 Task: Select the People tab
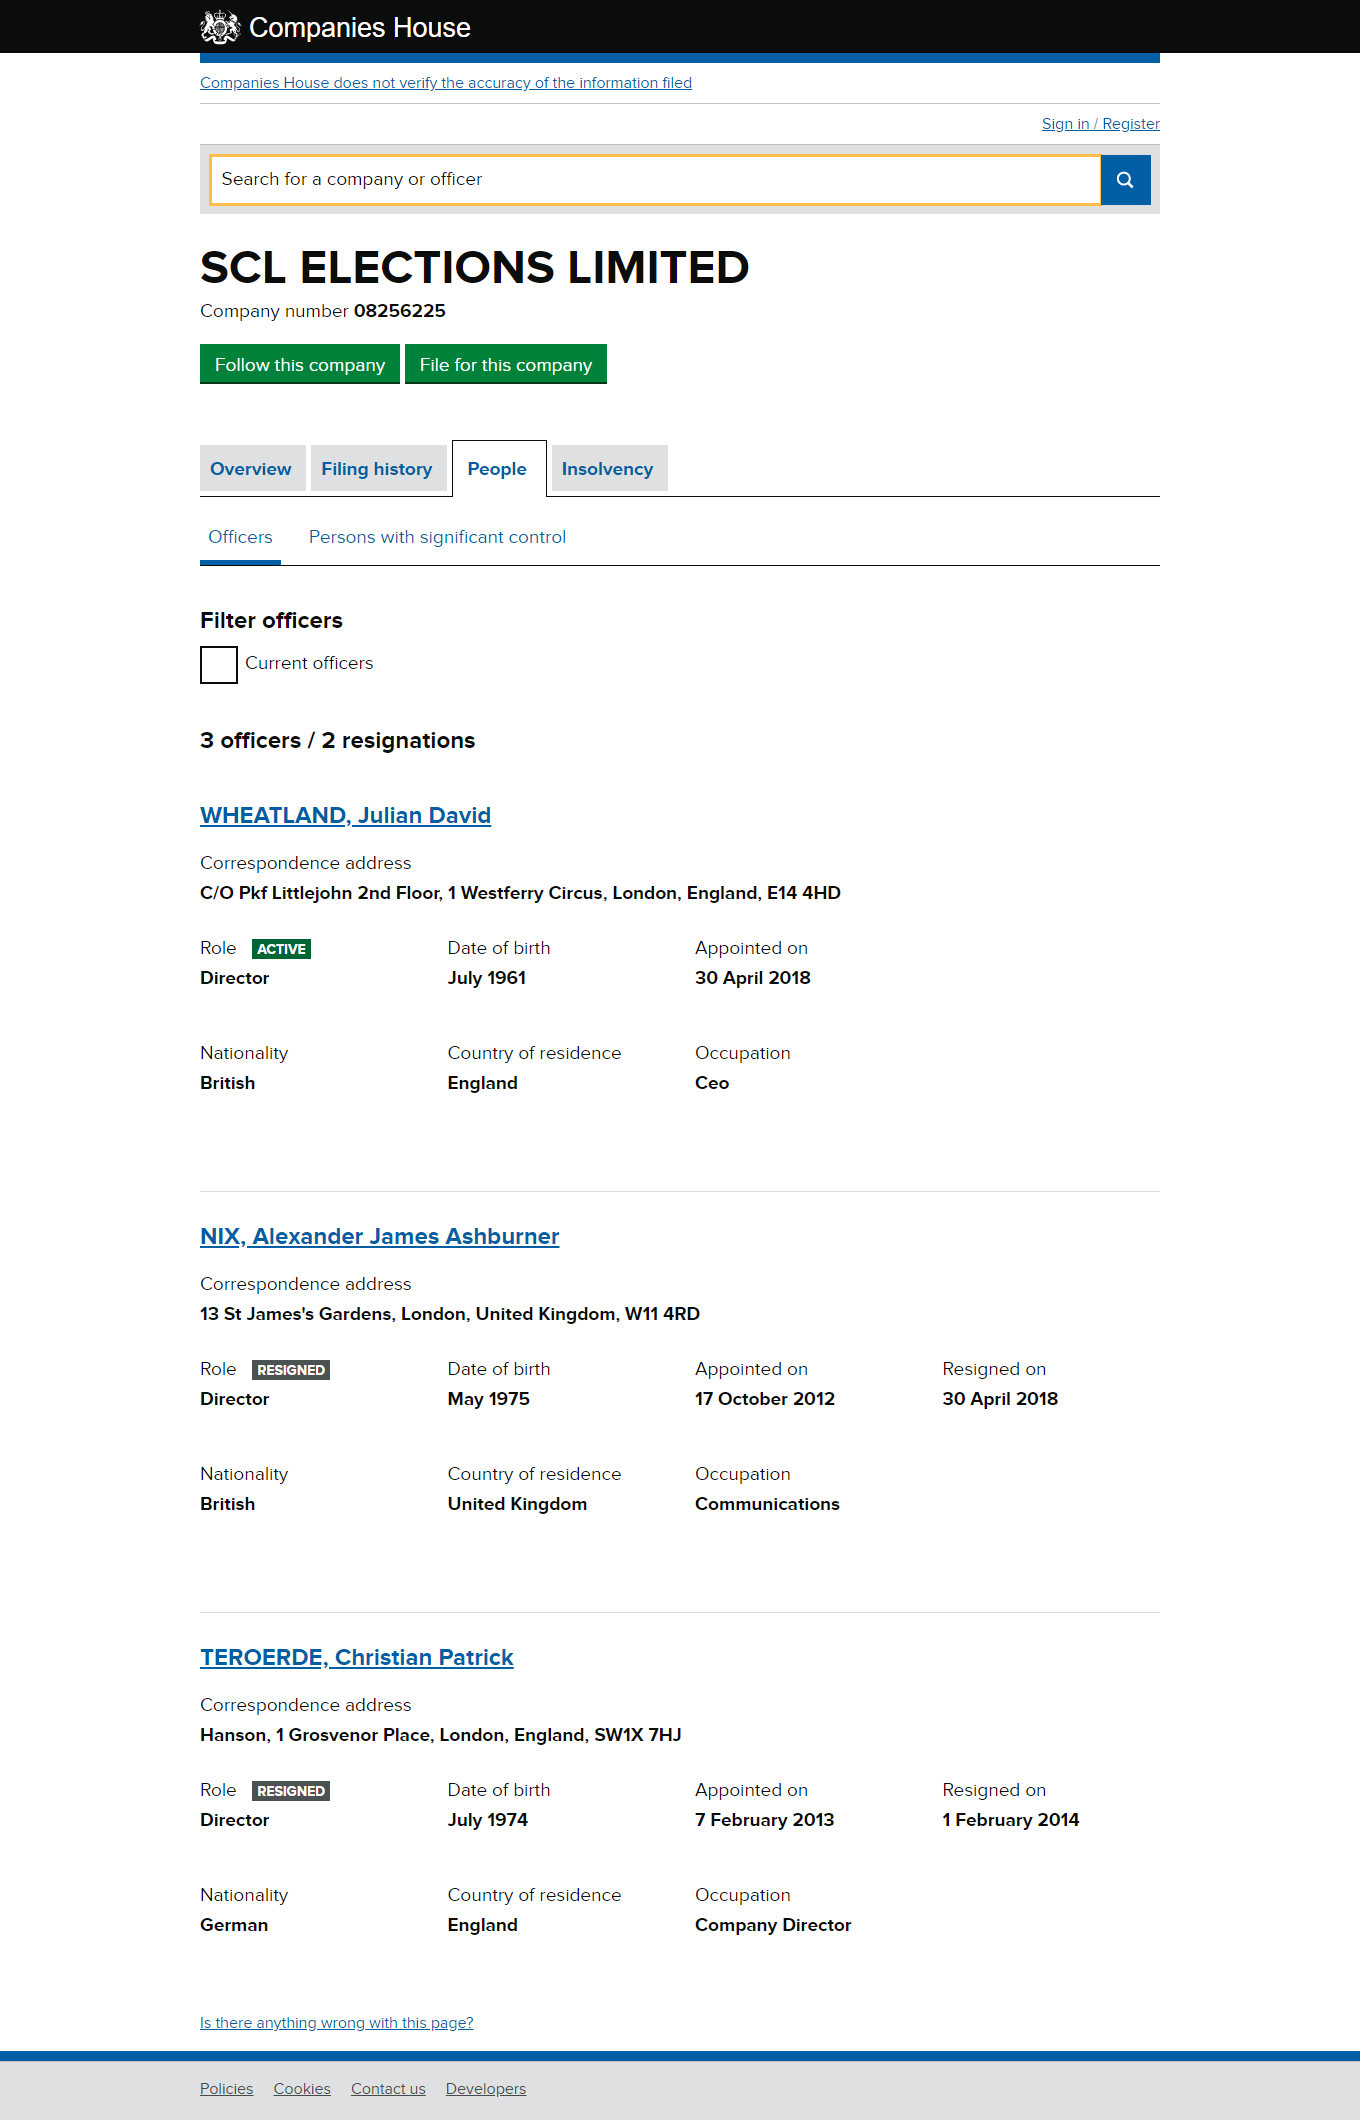(x=497, y=469)
